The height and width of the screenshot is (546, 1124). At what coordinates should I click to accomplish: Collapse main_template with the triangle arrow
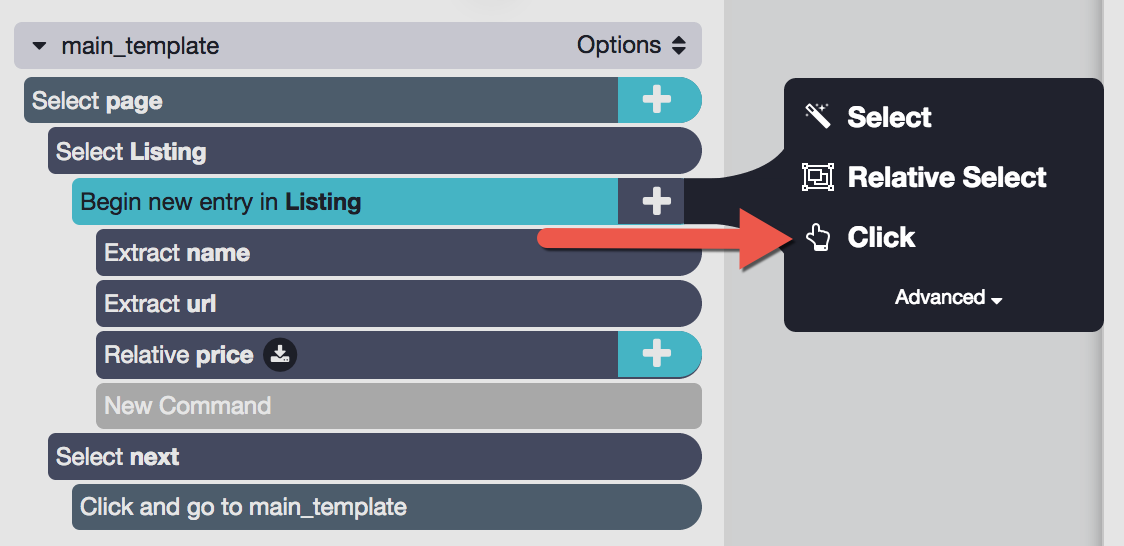click(x=39, y=46)
